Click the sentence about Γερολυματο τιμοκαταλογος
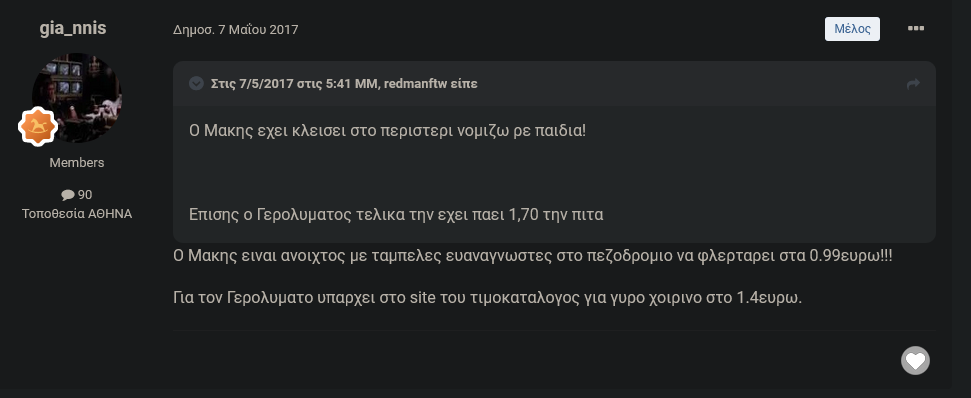This screenshot has width=971, height=398. [487, 298]
